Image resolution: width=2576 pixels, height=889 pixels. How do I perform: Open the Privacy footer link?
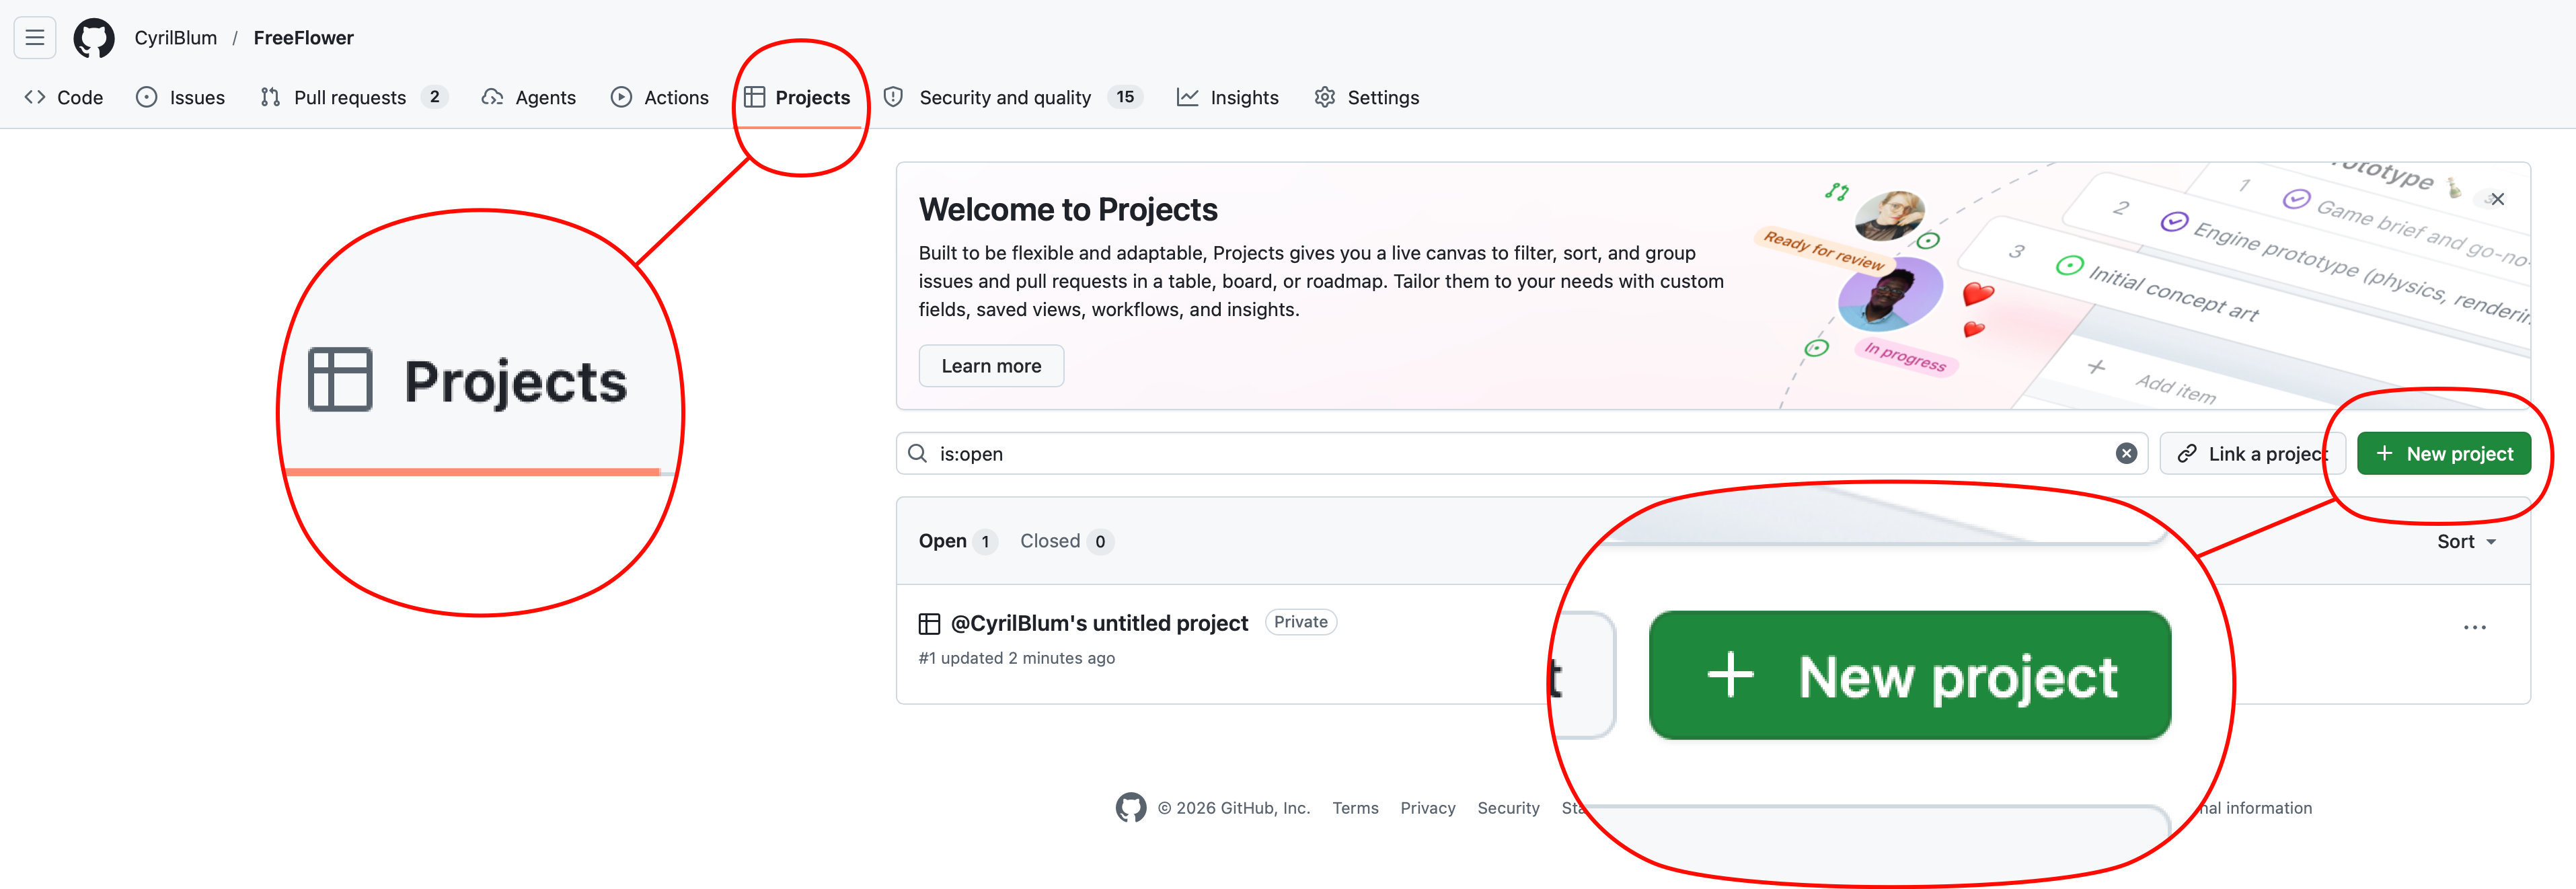(1427, 808)
